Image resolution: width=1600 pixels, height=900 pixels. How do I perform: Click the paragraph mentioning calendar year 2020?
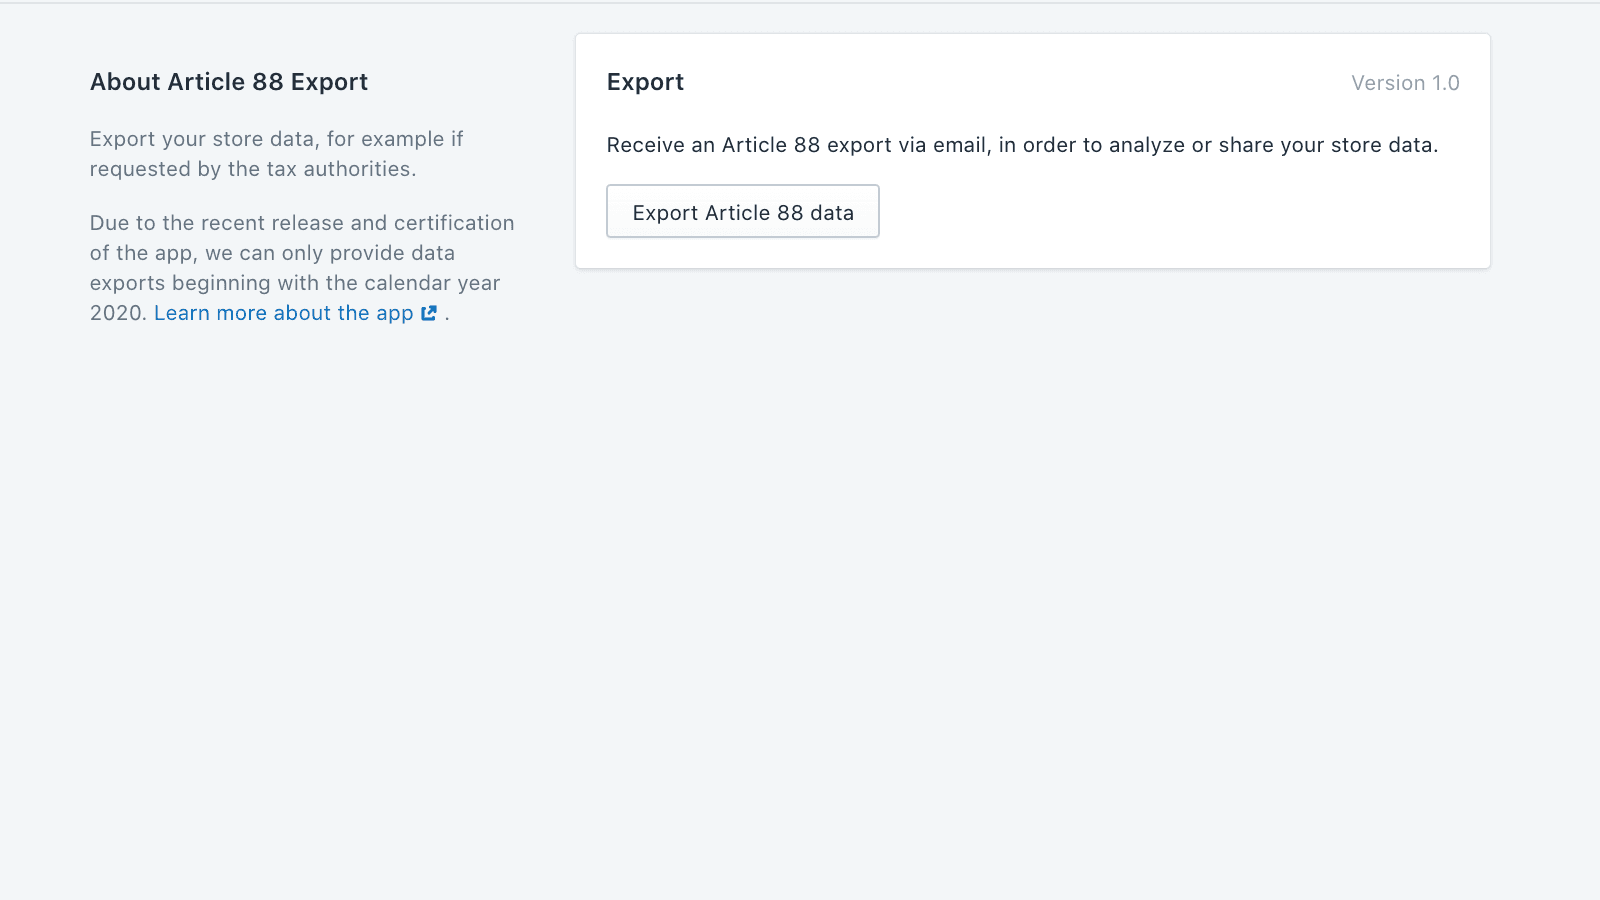pyautogui.click(x=300, y=268)
